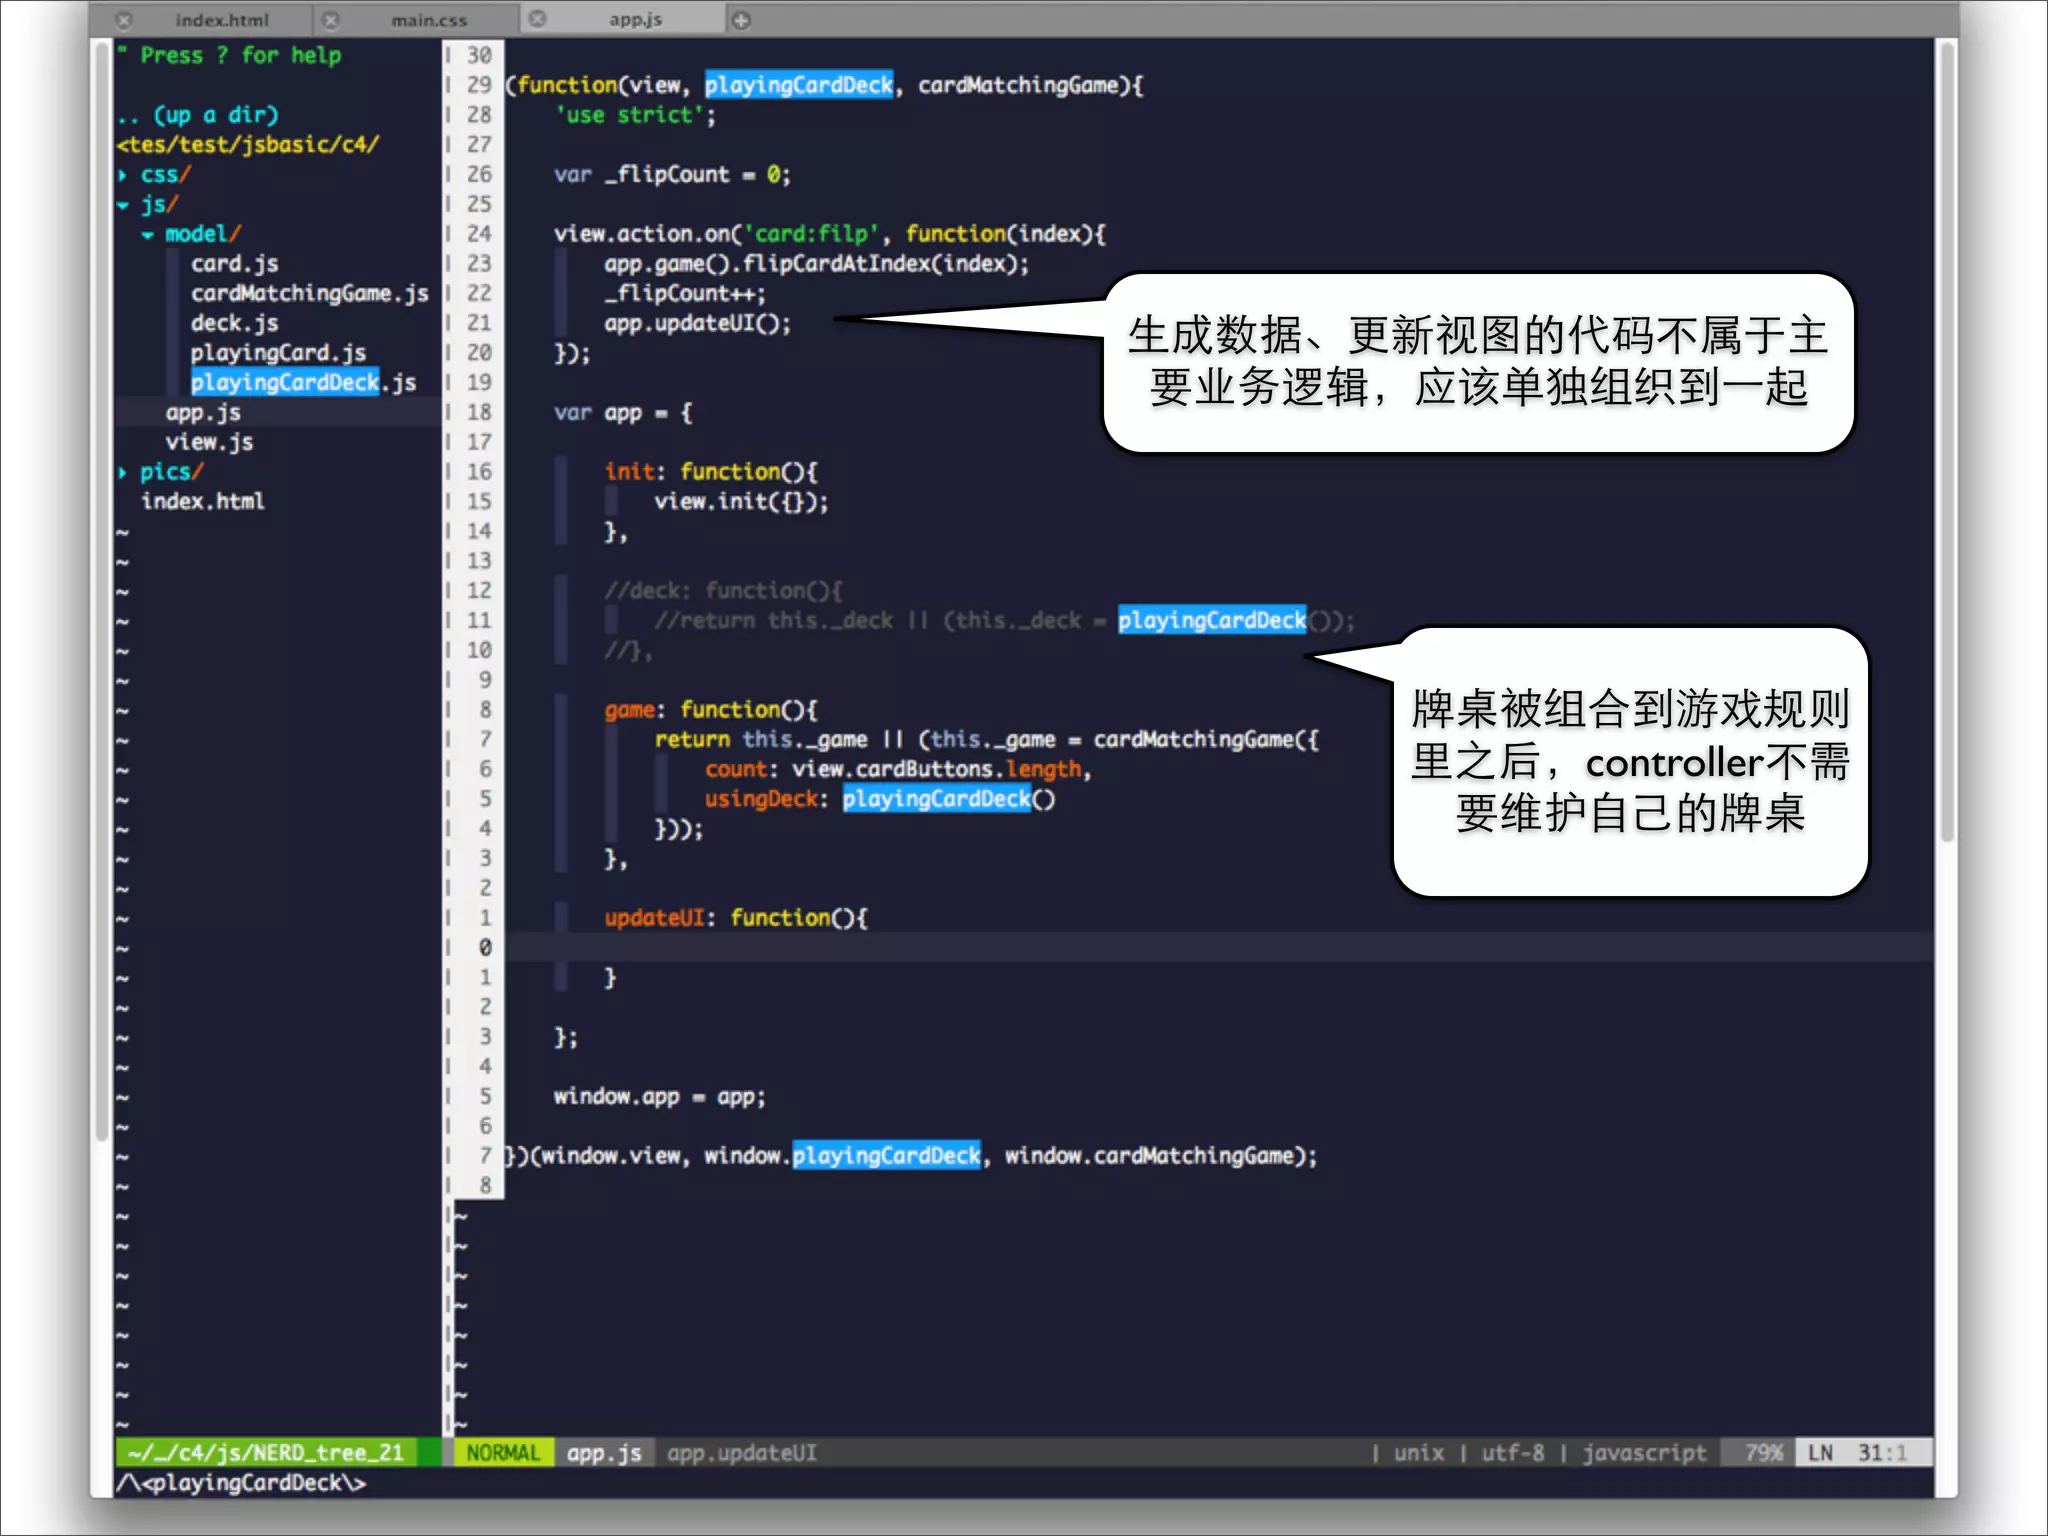Image resolution: width=2048 pixels, height=1536 pixels.
Task: Click the _flipCount++ statement
Action: click(684, 293)
